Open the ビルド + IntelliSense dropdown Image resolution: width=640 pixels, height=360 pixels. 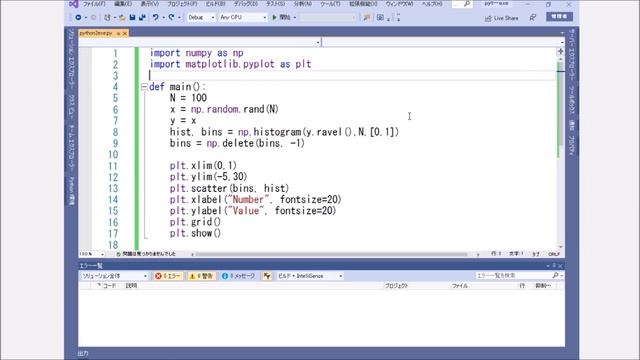pos(310,276)
